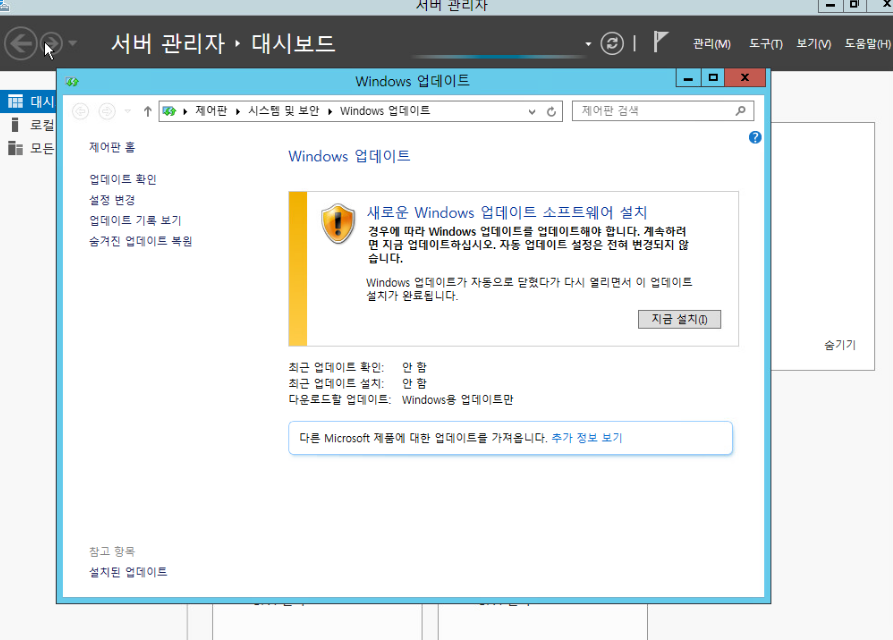Click the warning shield icon

click(x=338, y=224)
